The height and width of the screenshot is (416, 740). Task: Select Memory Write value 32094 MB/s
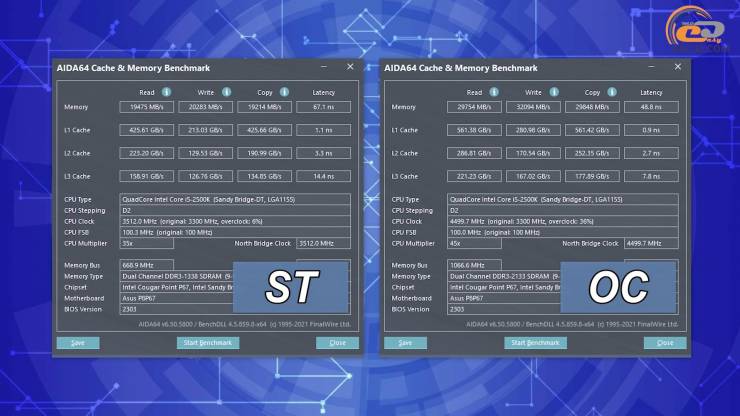click(533, 107)
